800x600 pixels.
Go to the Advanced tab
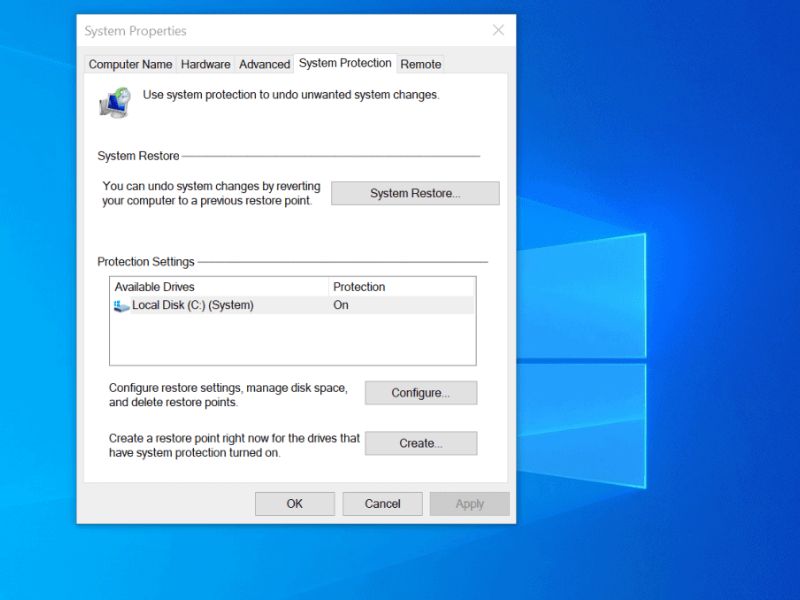264,64
